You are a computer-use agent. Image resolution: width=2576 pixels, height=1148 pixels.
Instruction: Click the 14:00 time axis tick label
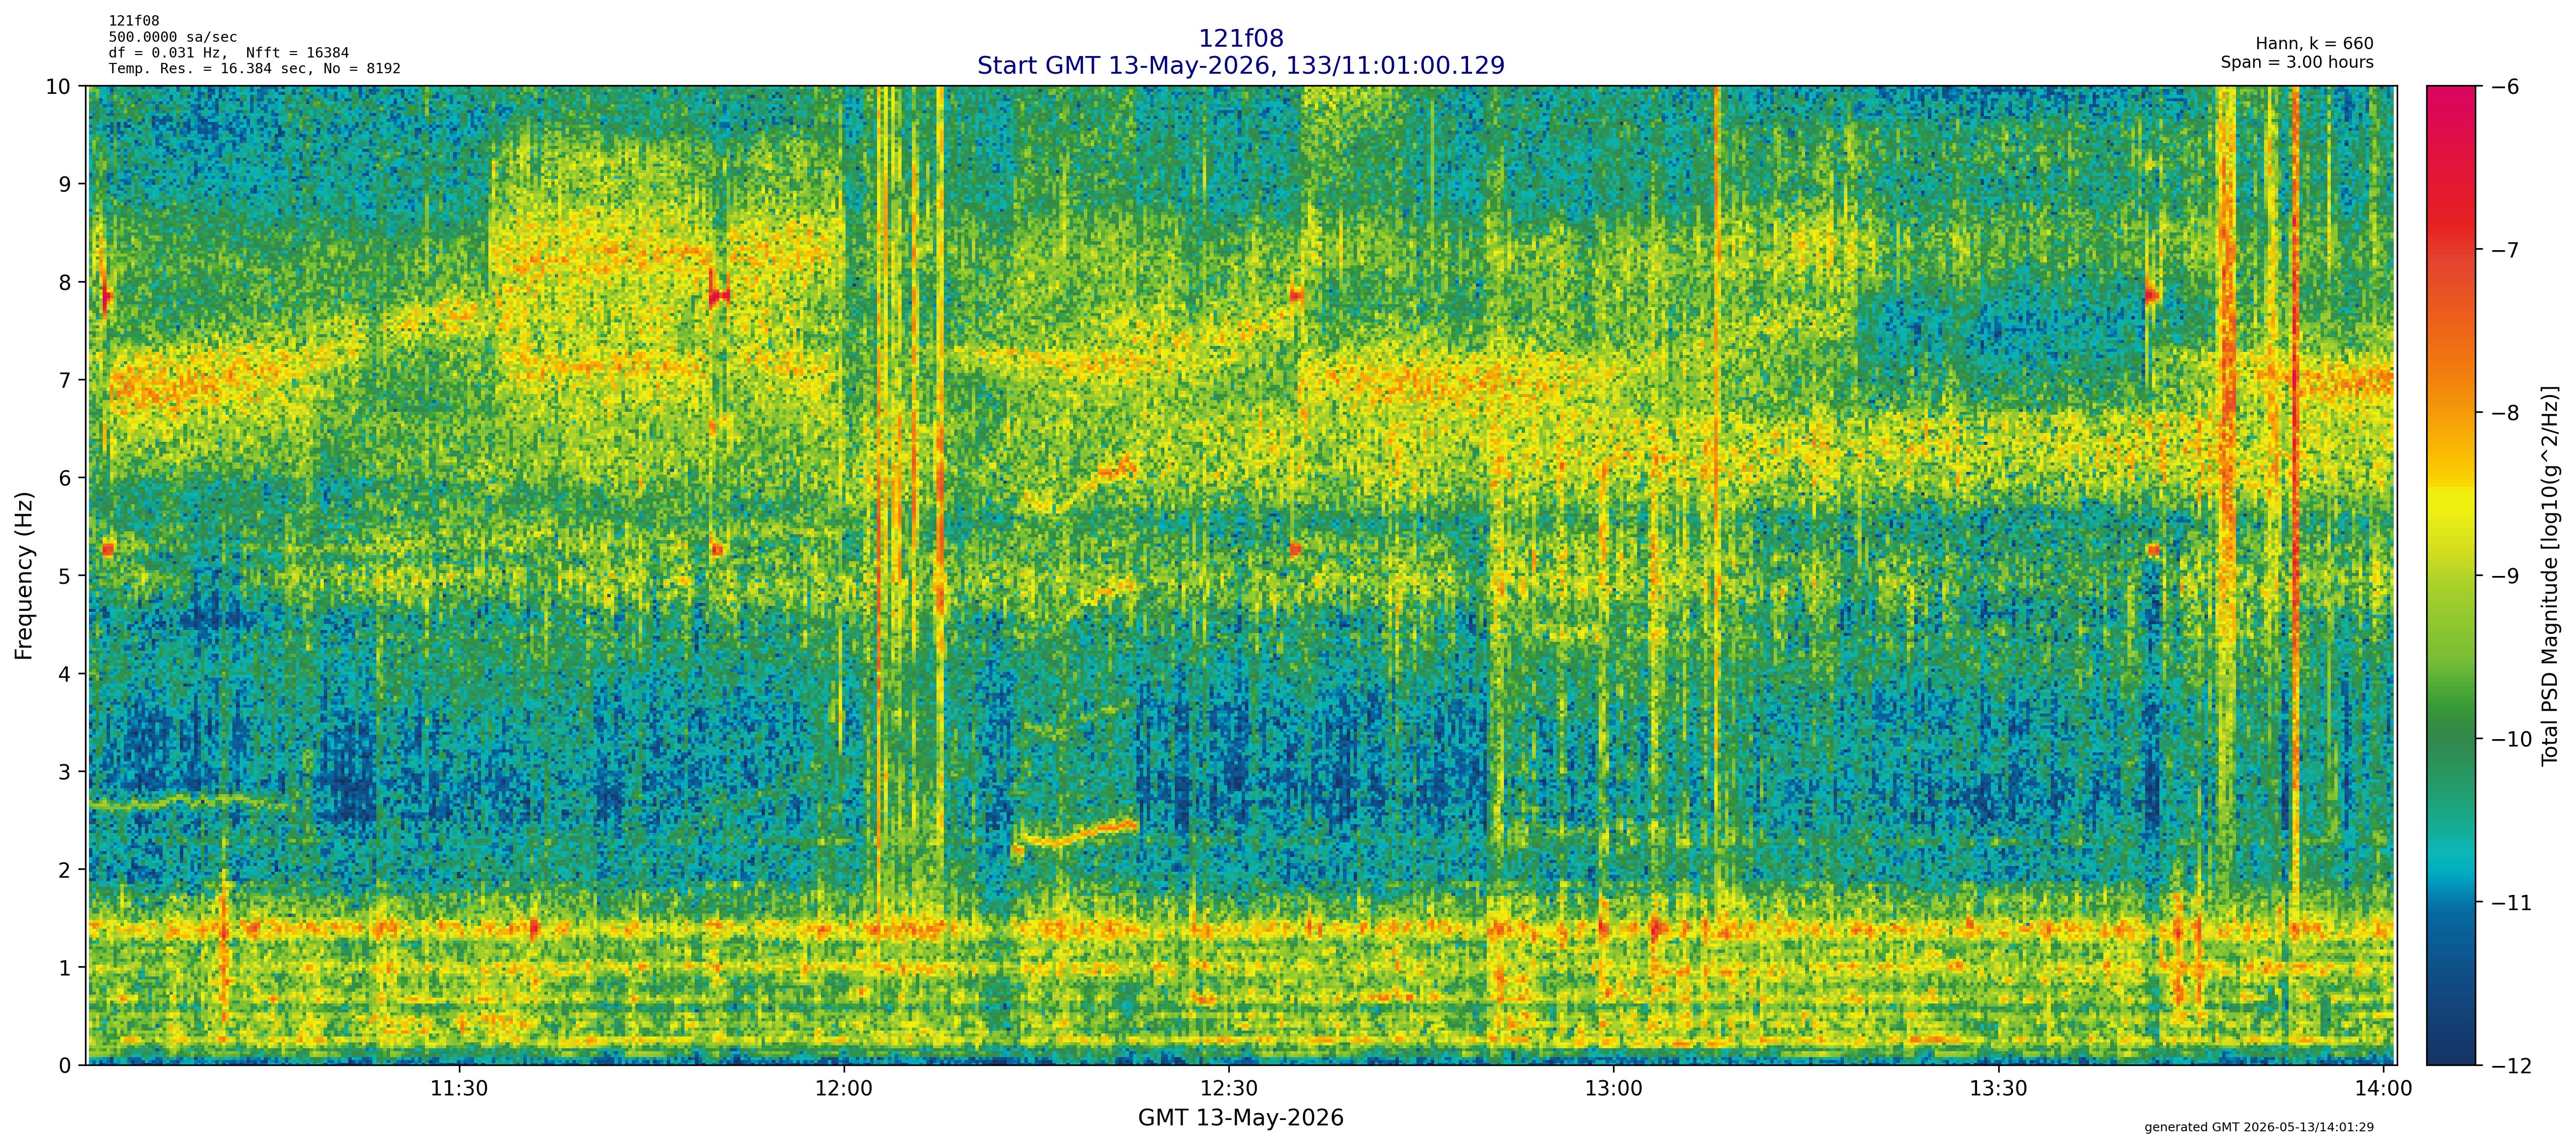(2384, 1089)
